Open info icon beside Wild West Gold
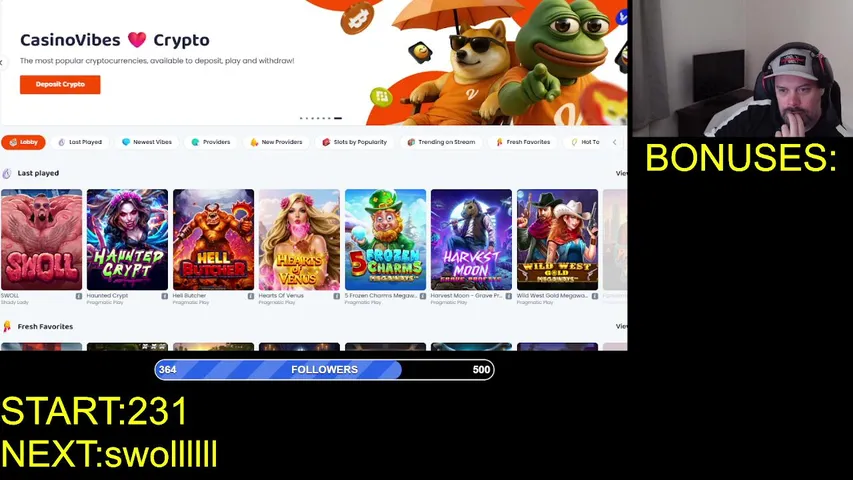 click(595, 296)
